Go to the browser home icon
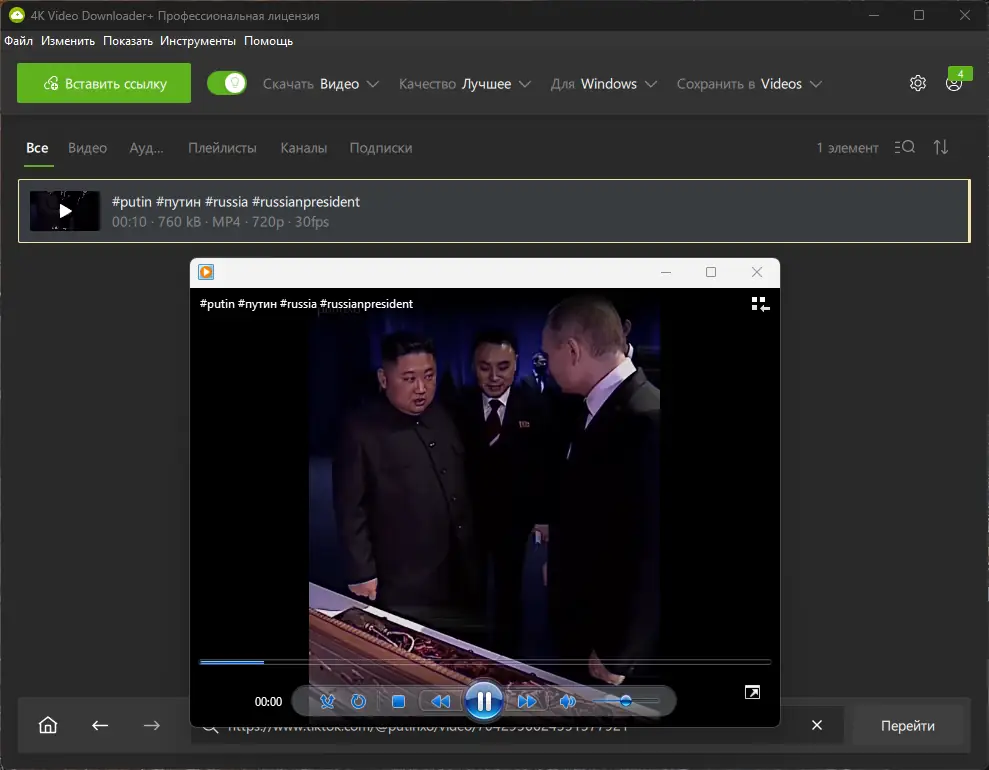The image size is (989, 770). (48, 725)
